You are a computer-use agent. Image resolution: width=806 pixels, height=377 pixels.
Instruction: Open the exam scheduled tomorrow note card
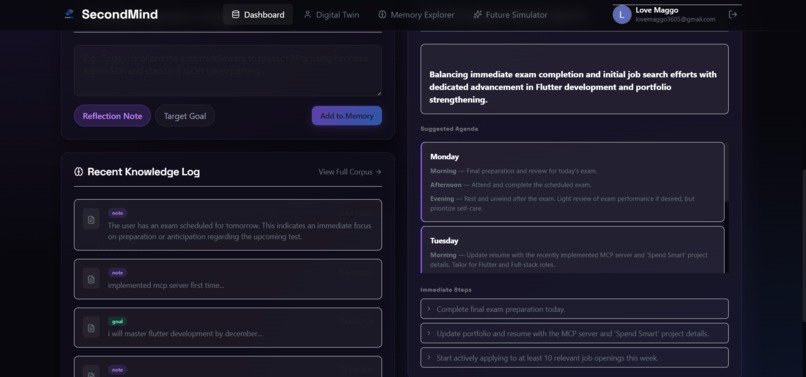228,225
